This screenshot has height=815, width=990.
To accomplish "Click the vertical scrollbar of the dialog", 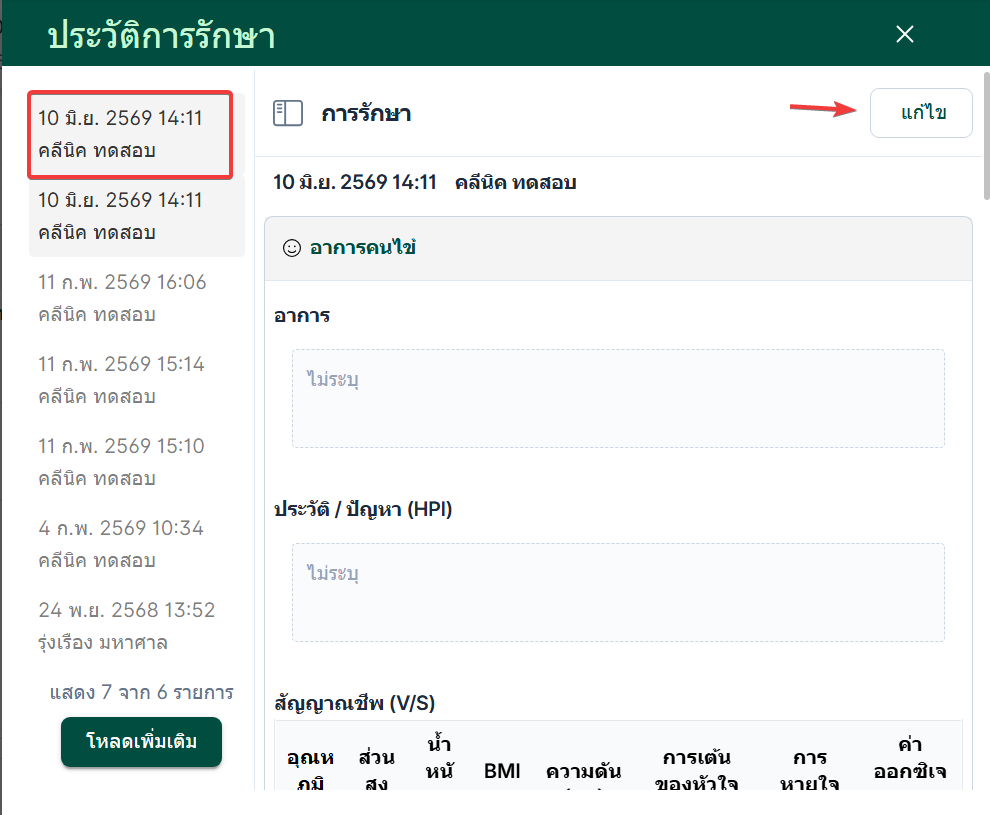I will click(986, 136).
